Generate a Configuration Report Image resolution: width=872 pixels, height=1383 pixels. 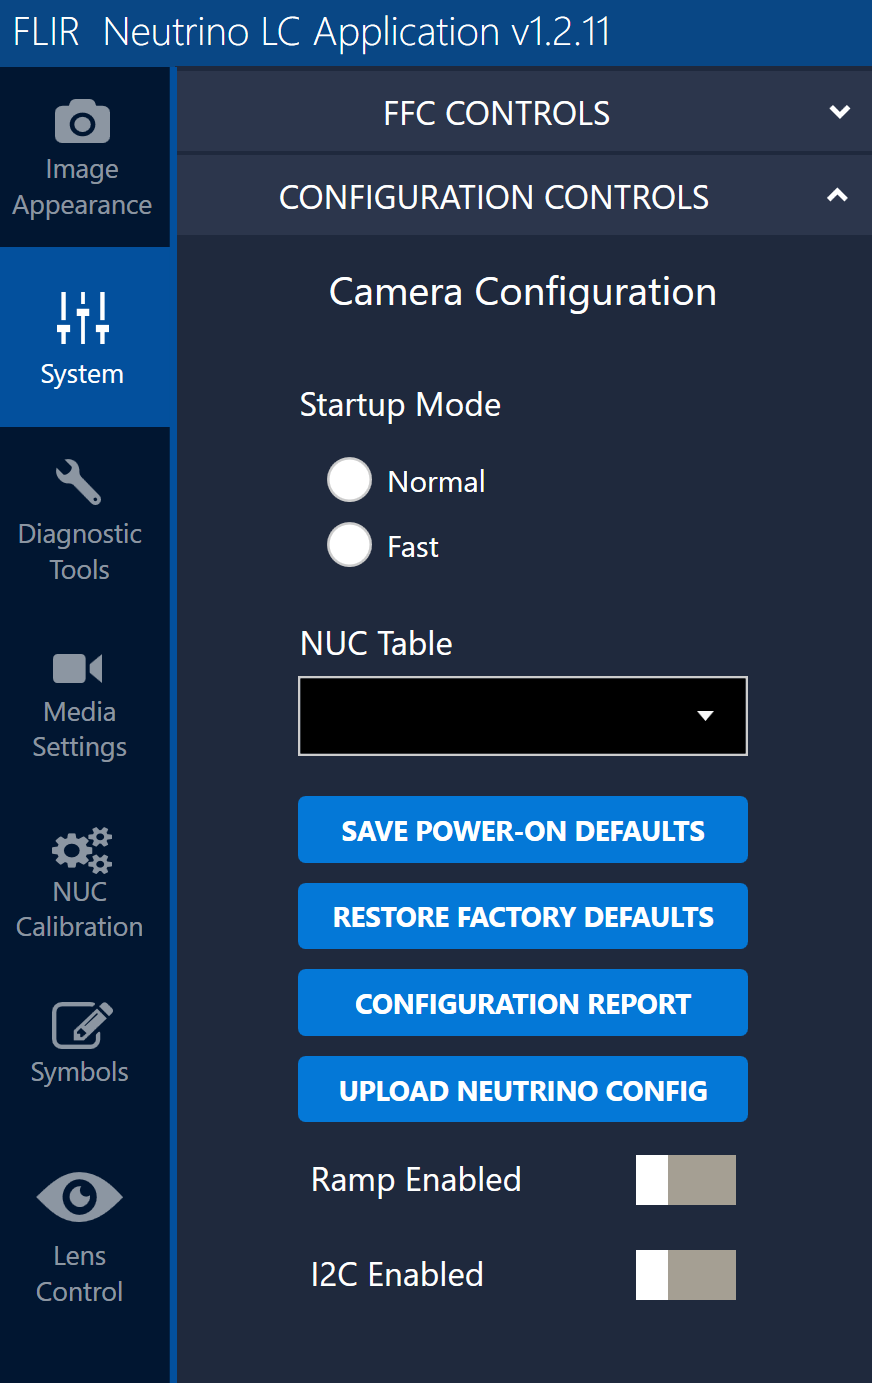pos(522,1002)
